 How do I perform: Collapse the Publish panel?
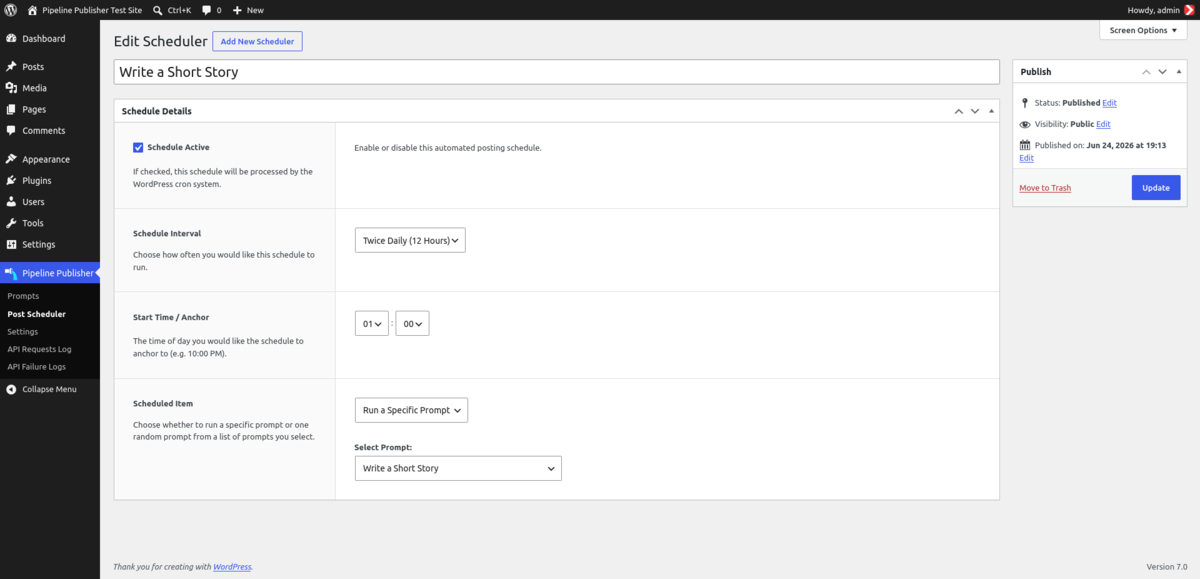(x=1177, y=72)
